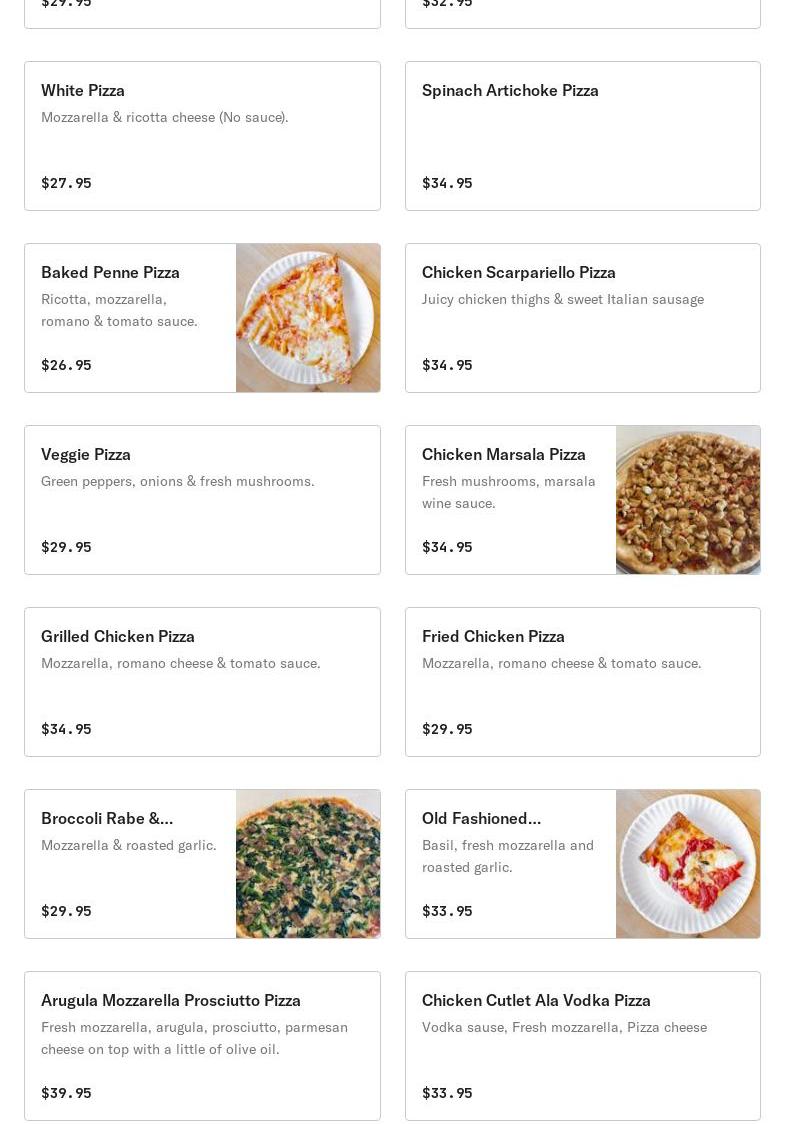
Task: View the Baked Penne Pizza slice photo
Action: coord(308,318)
